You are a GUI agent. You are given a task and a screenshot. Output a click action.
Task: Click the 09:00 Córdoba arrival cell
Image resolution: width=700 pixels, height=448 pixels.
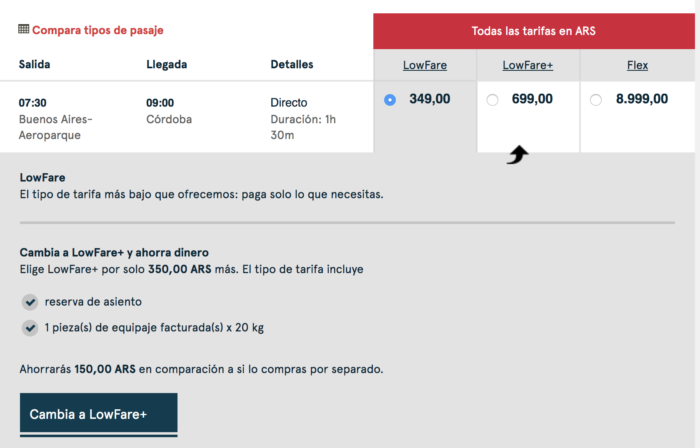click(168, 111)
